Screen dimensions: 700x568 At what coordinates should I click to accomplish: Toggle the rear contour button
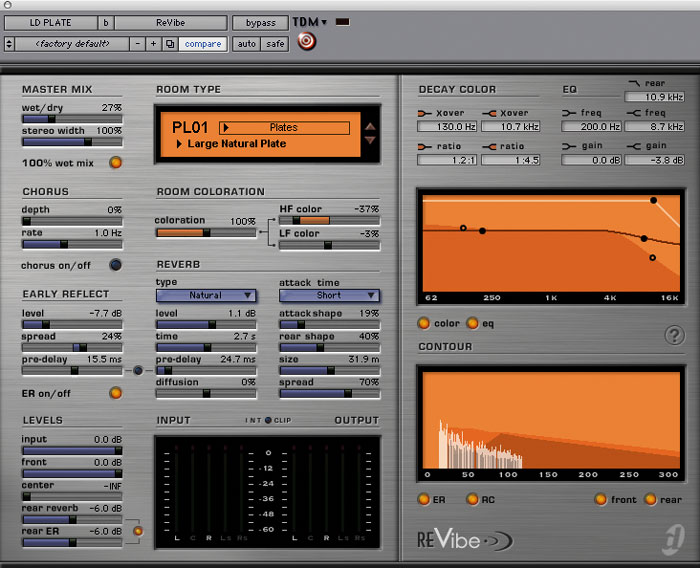(x=650, y=499)
